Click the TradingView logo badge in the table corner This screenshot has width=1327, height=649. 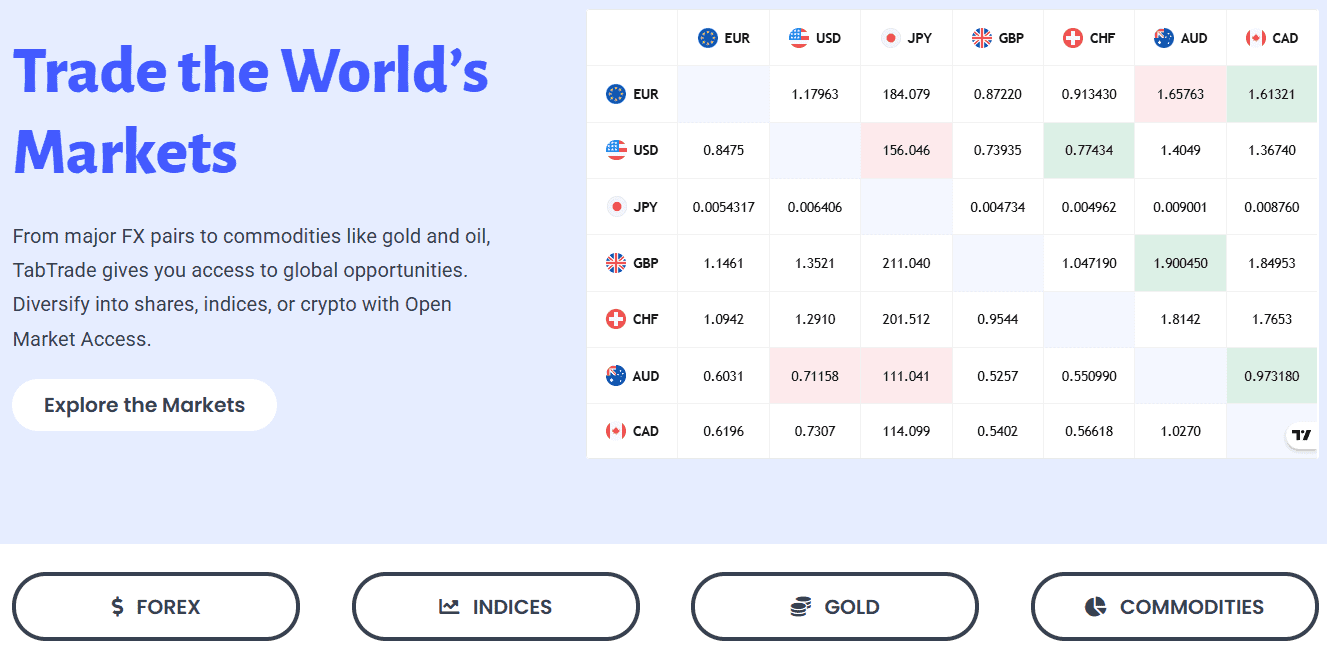tap(1301, 435)
